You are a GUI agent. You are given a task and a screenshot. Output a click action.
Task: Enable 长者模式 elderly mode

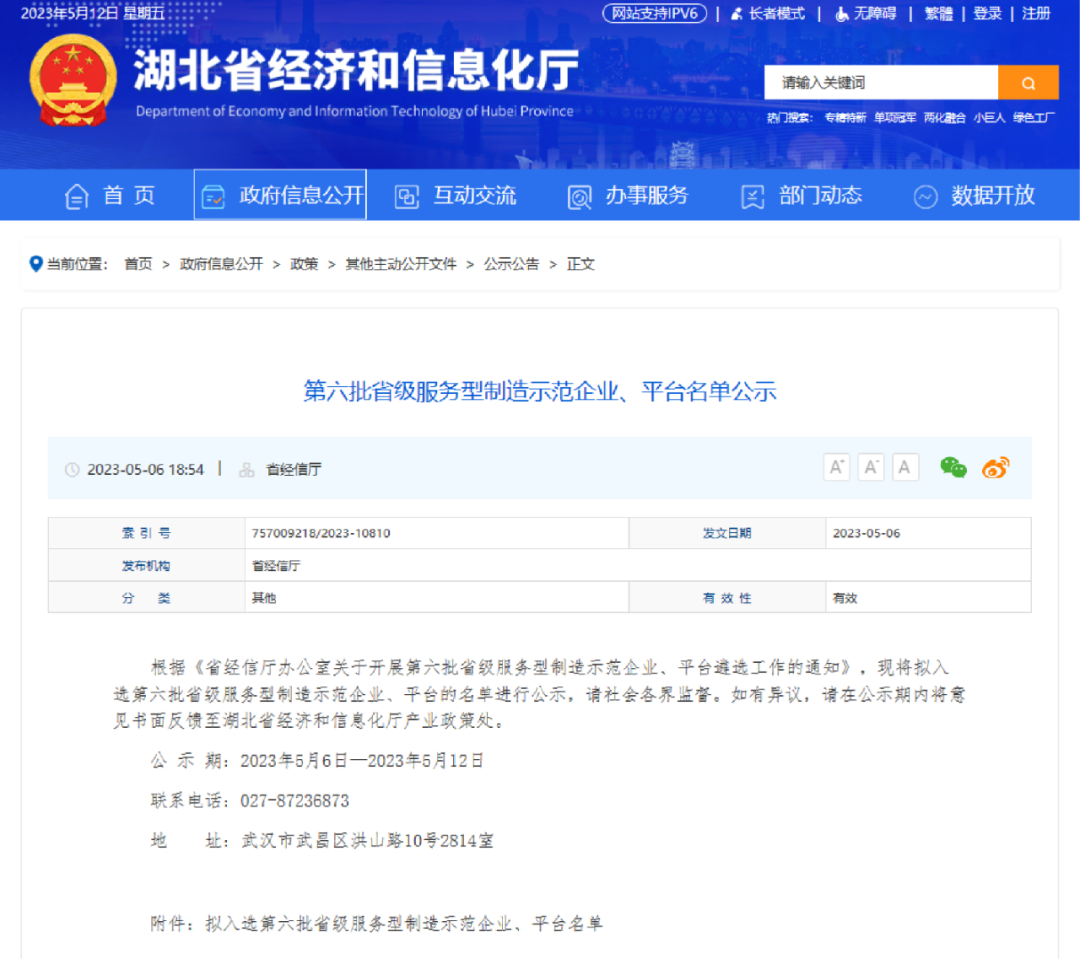click(x=768, y=13)
